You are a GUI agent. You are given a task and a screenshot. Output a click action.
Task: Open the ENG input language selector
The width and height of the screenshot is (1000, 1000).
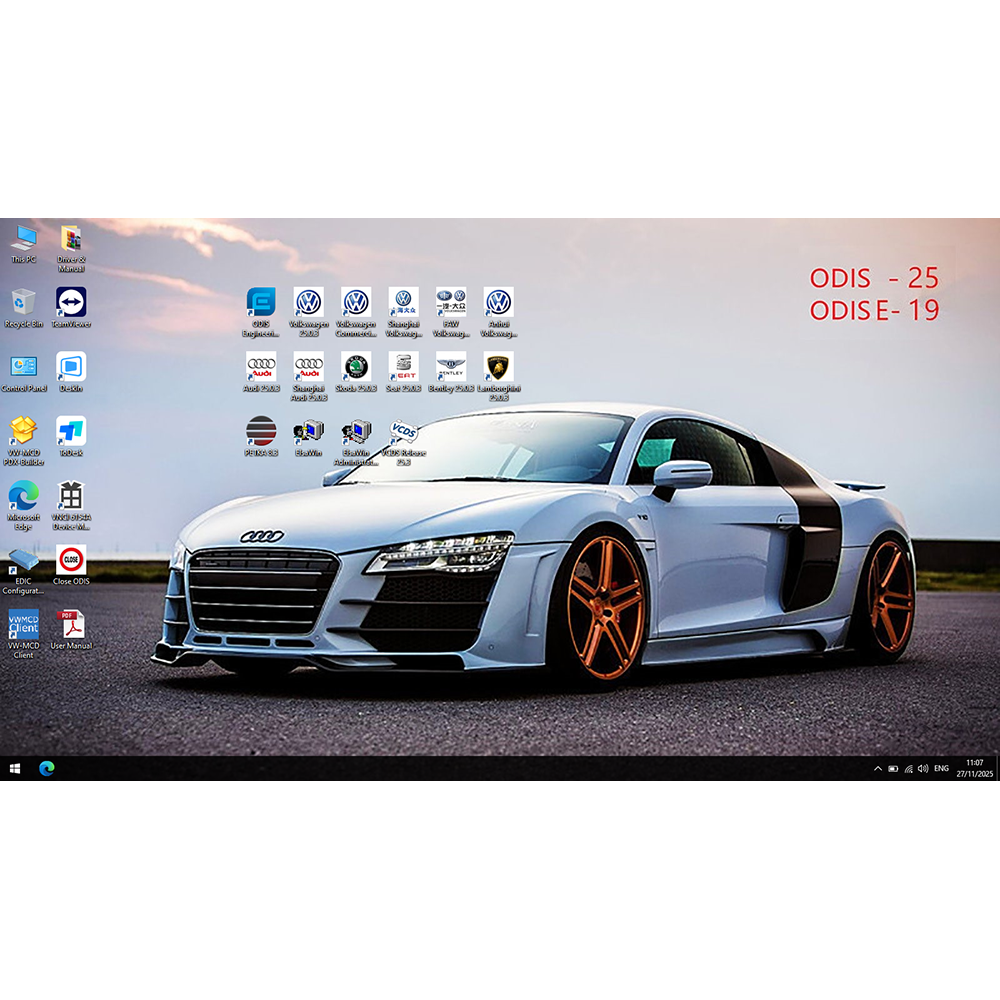pyautogui.click(x=941, y=769)
